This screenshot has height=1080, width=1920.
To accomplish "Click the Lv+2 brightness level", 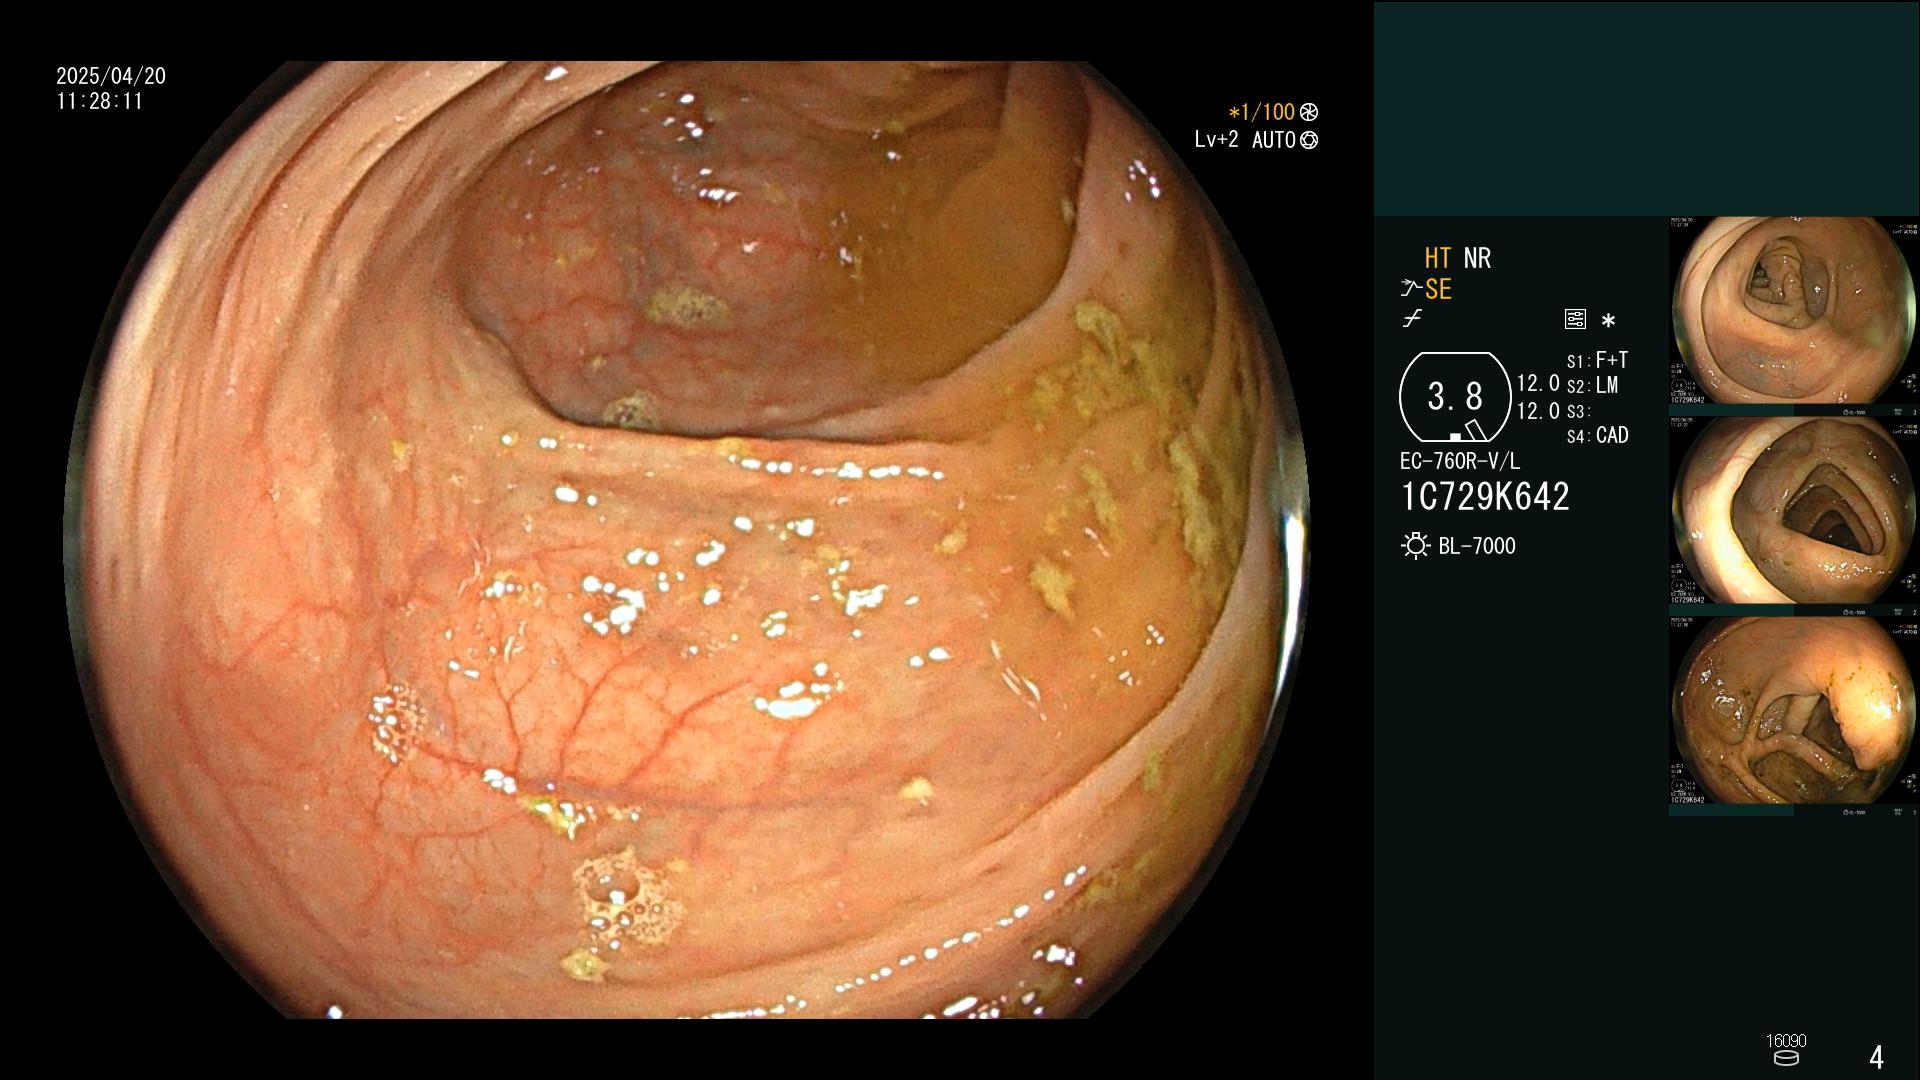I will pos(1217,140).
